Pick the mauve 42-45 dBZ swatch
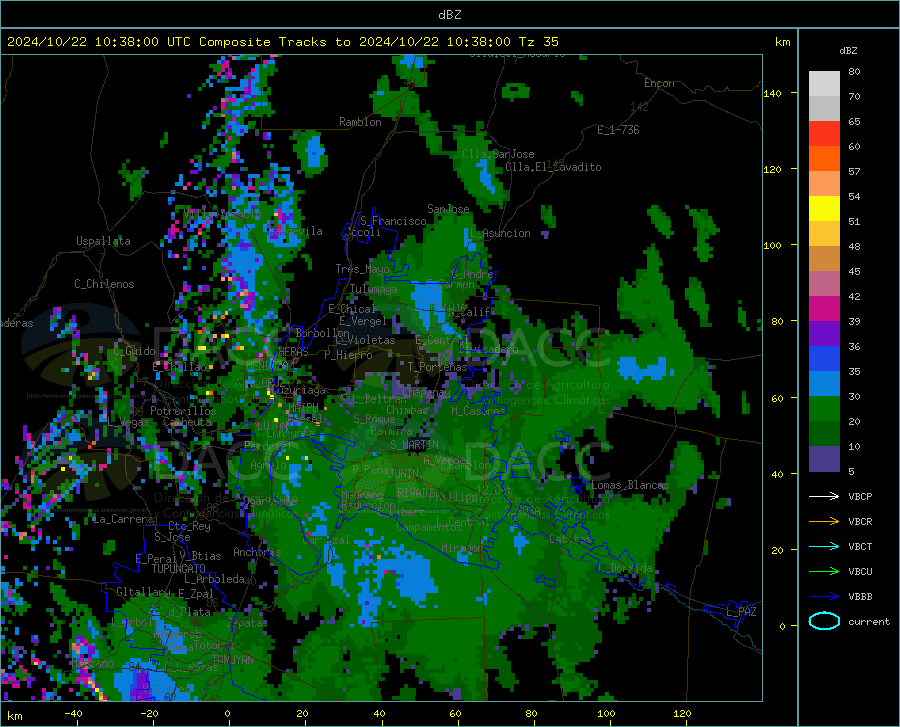The width and height of the screenshot is (900, 727). click(824, 284)
